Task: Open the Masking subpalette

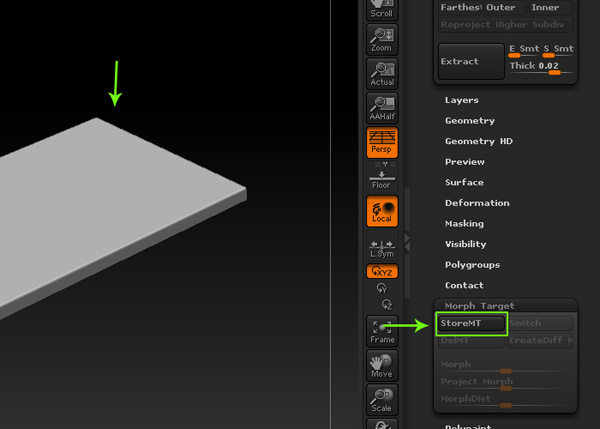Action: pos(464,224)
